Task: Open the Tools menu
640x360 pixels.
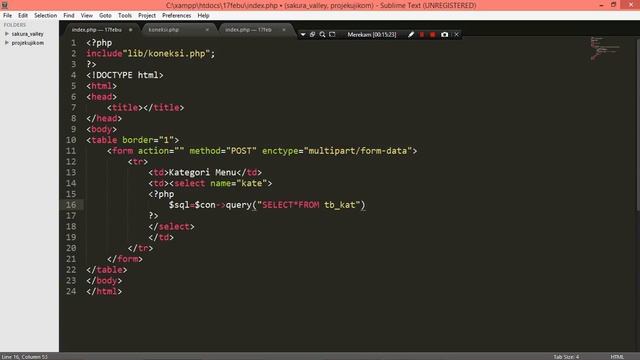Action: tap(124, 16)
